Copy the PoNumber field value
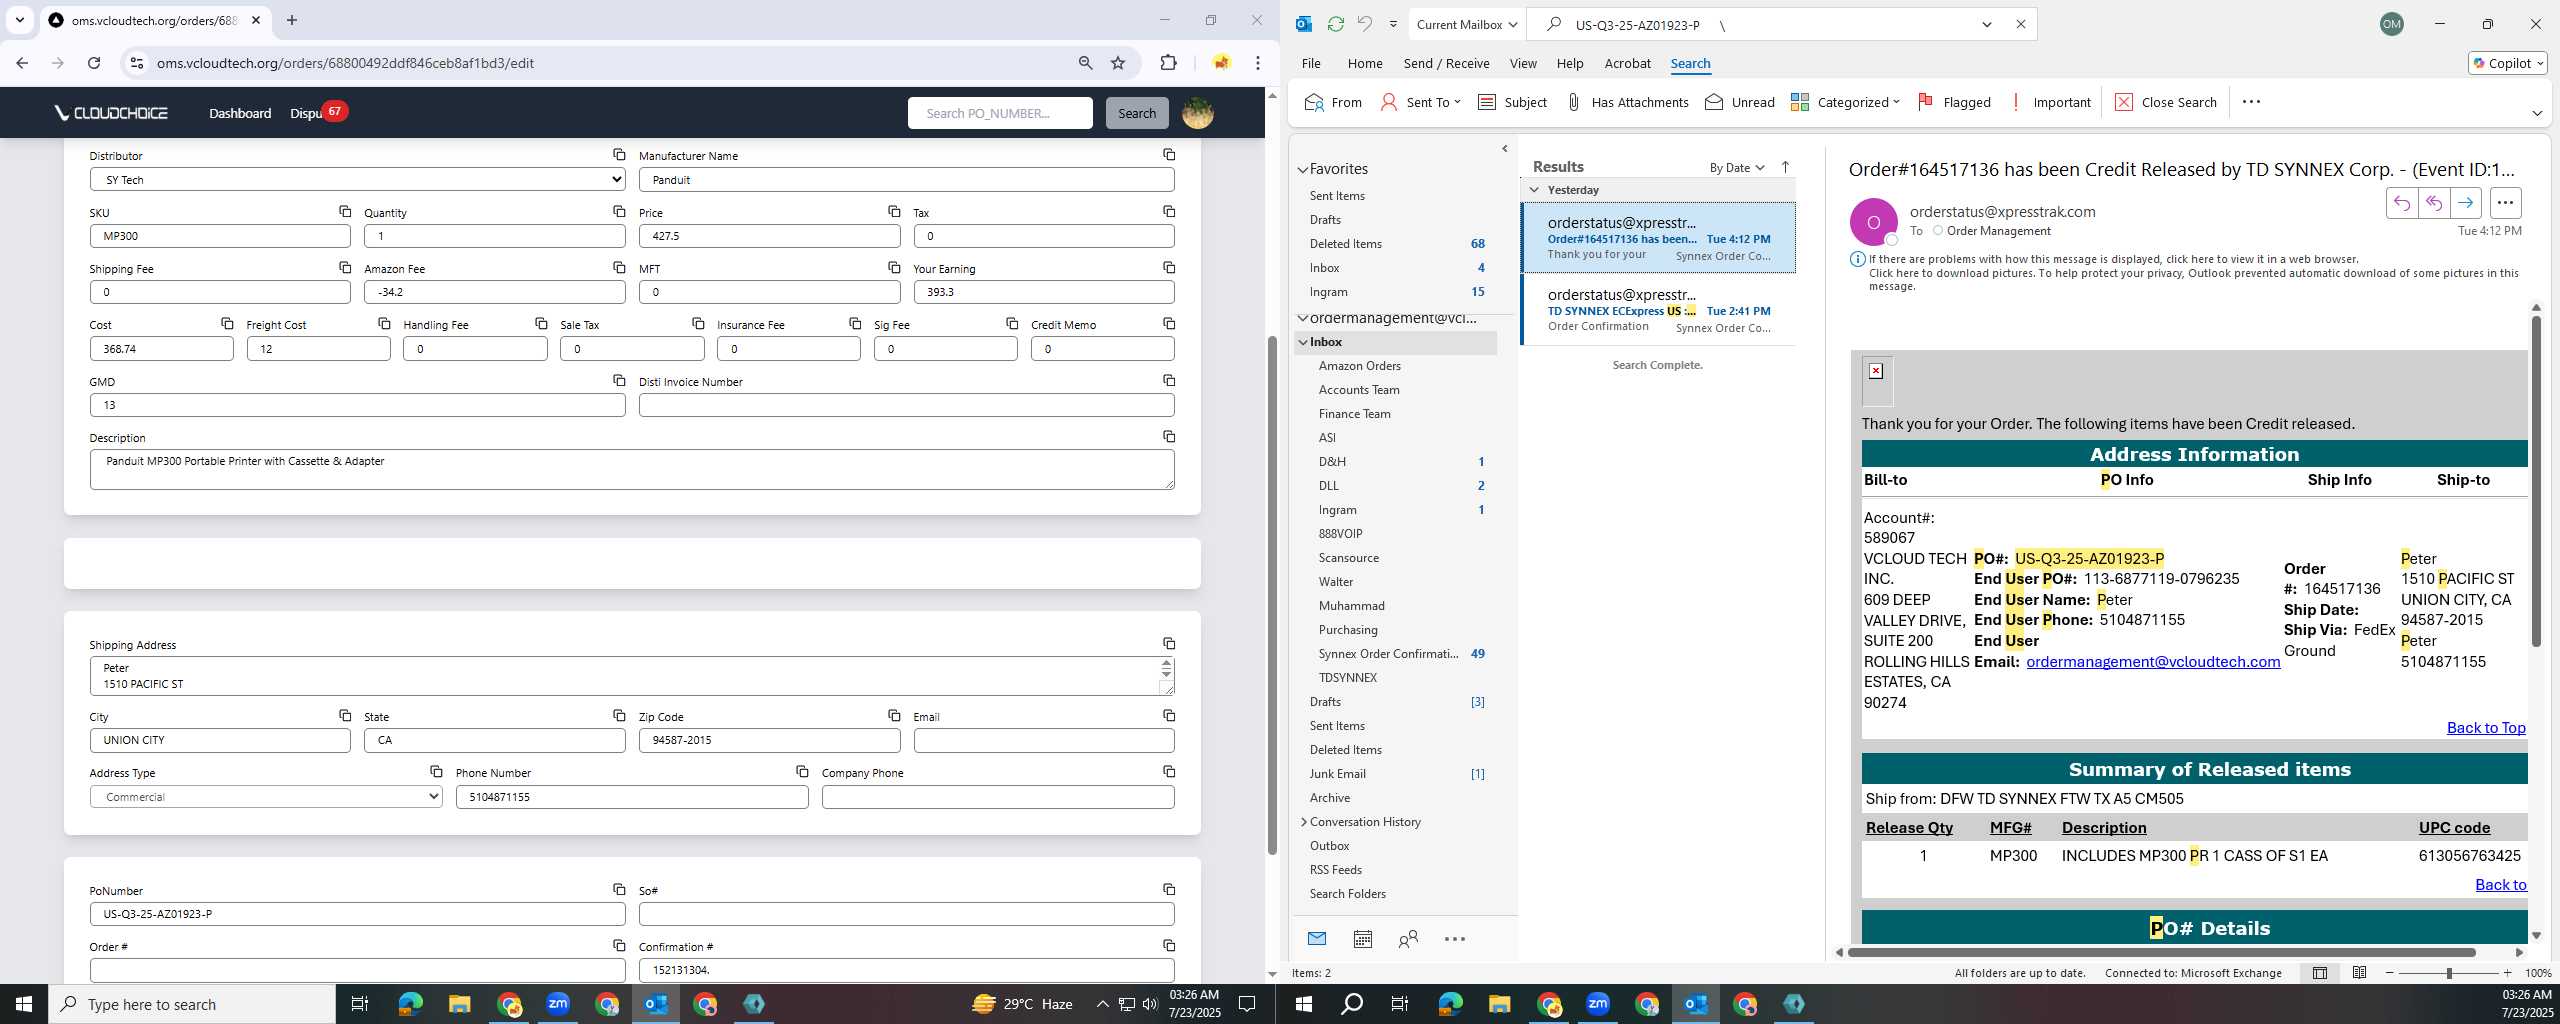Image resolution: width=2560 pixels, height=1024 pixels. pyautogui.click(x=619, y=890)
